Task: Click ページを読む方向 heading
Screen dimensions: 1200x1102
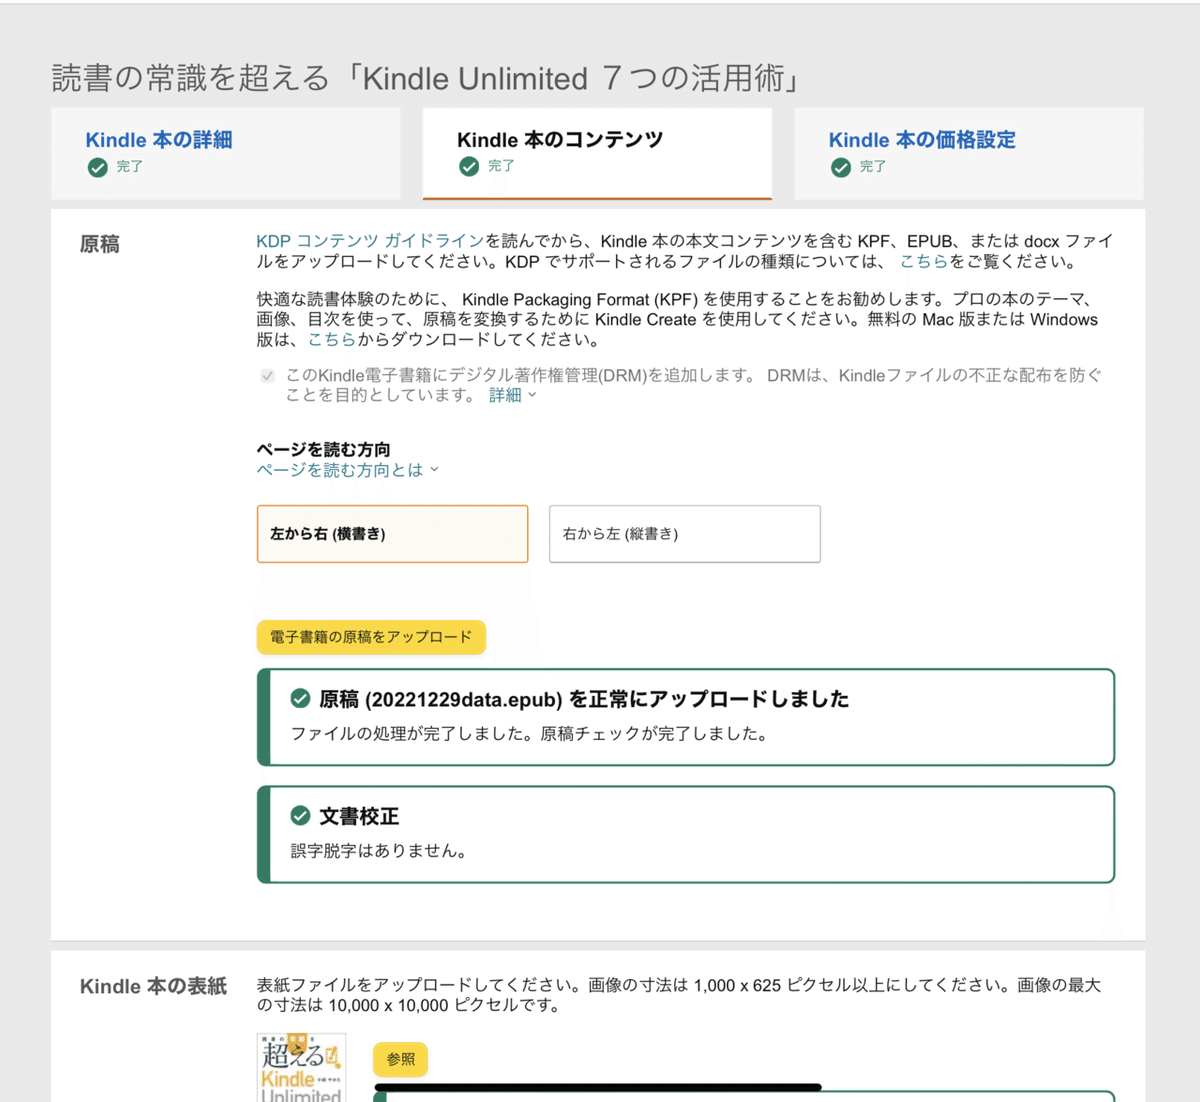Action: tap(323, 450)
